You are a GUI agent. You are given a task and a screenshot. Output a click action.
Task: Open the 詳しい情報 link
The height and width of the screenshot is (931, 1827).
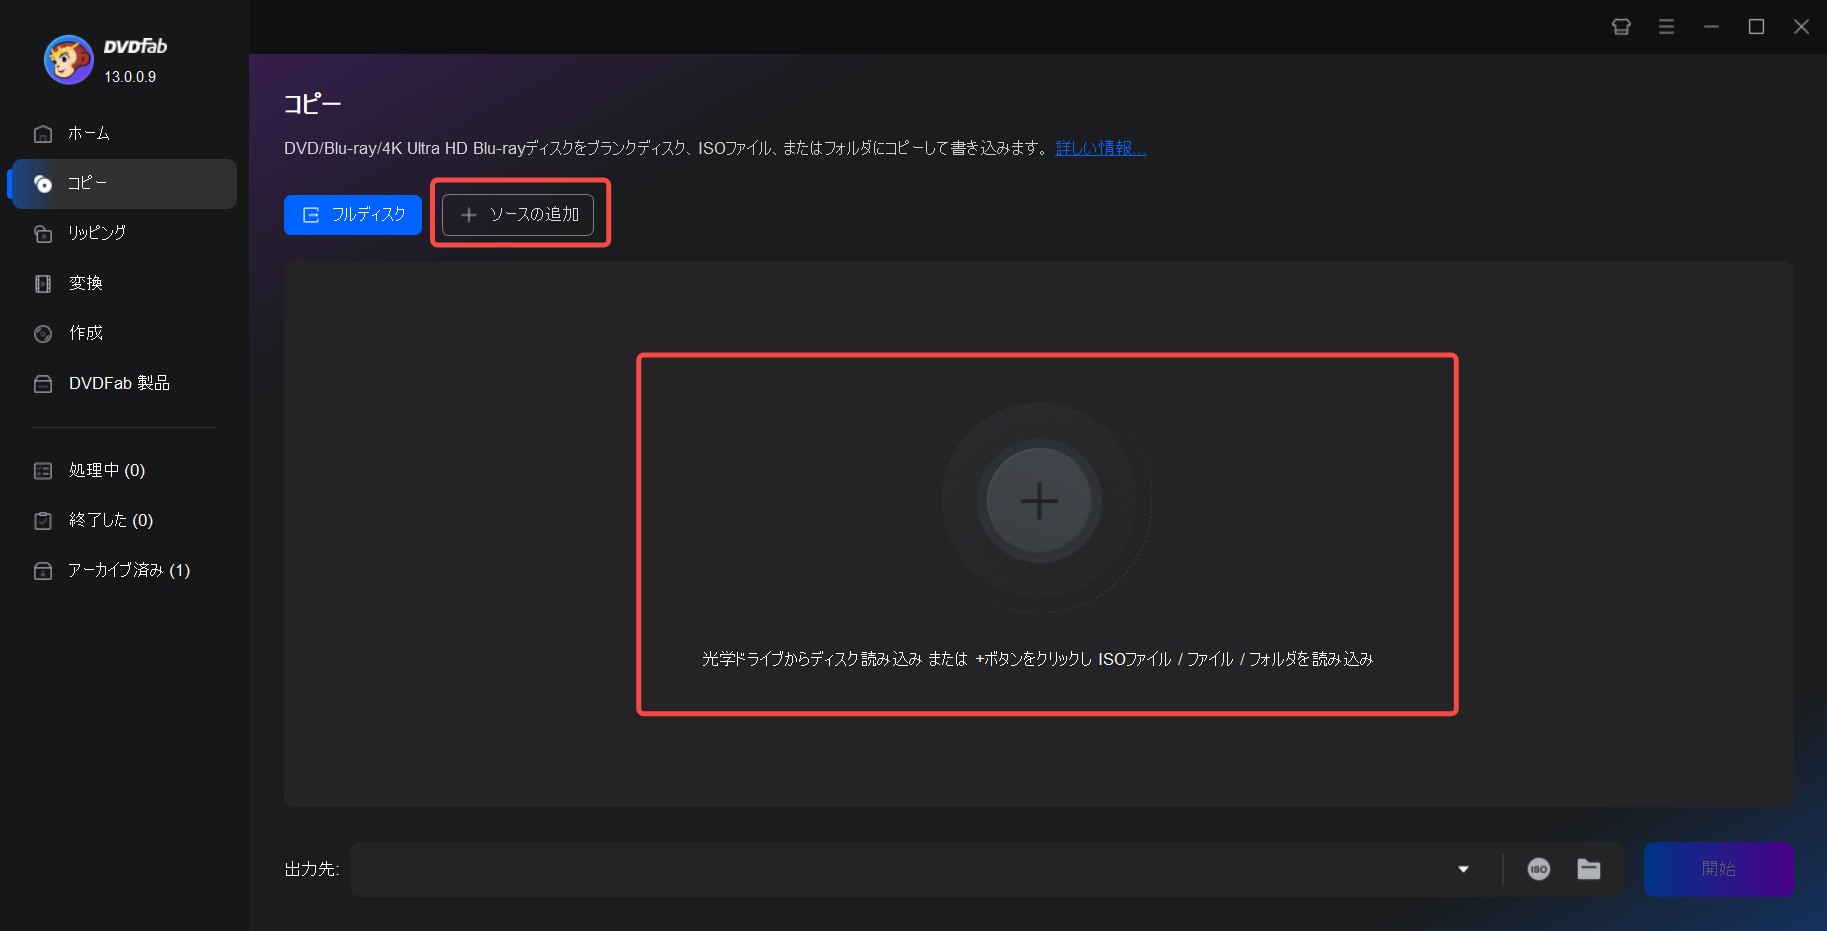(x=1101, y=148)
